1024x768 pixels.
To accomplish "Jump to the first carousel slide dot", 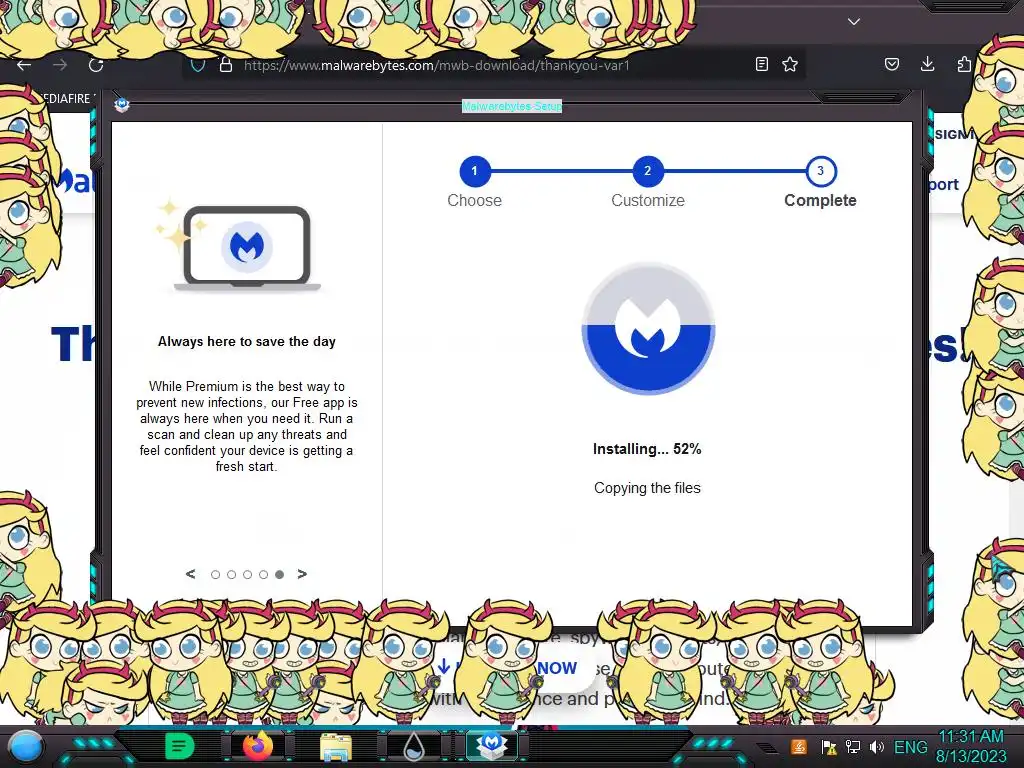I will pyautogui.click(x=216, y=575).
